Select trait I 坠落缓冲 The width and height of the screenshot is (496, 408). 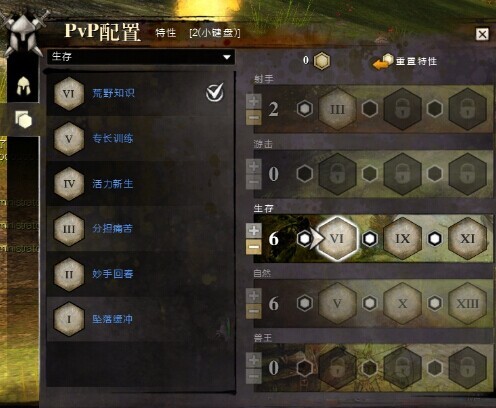tap(141, 319)
